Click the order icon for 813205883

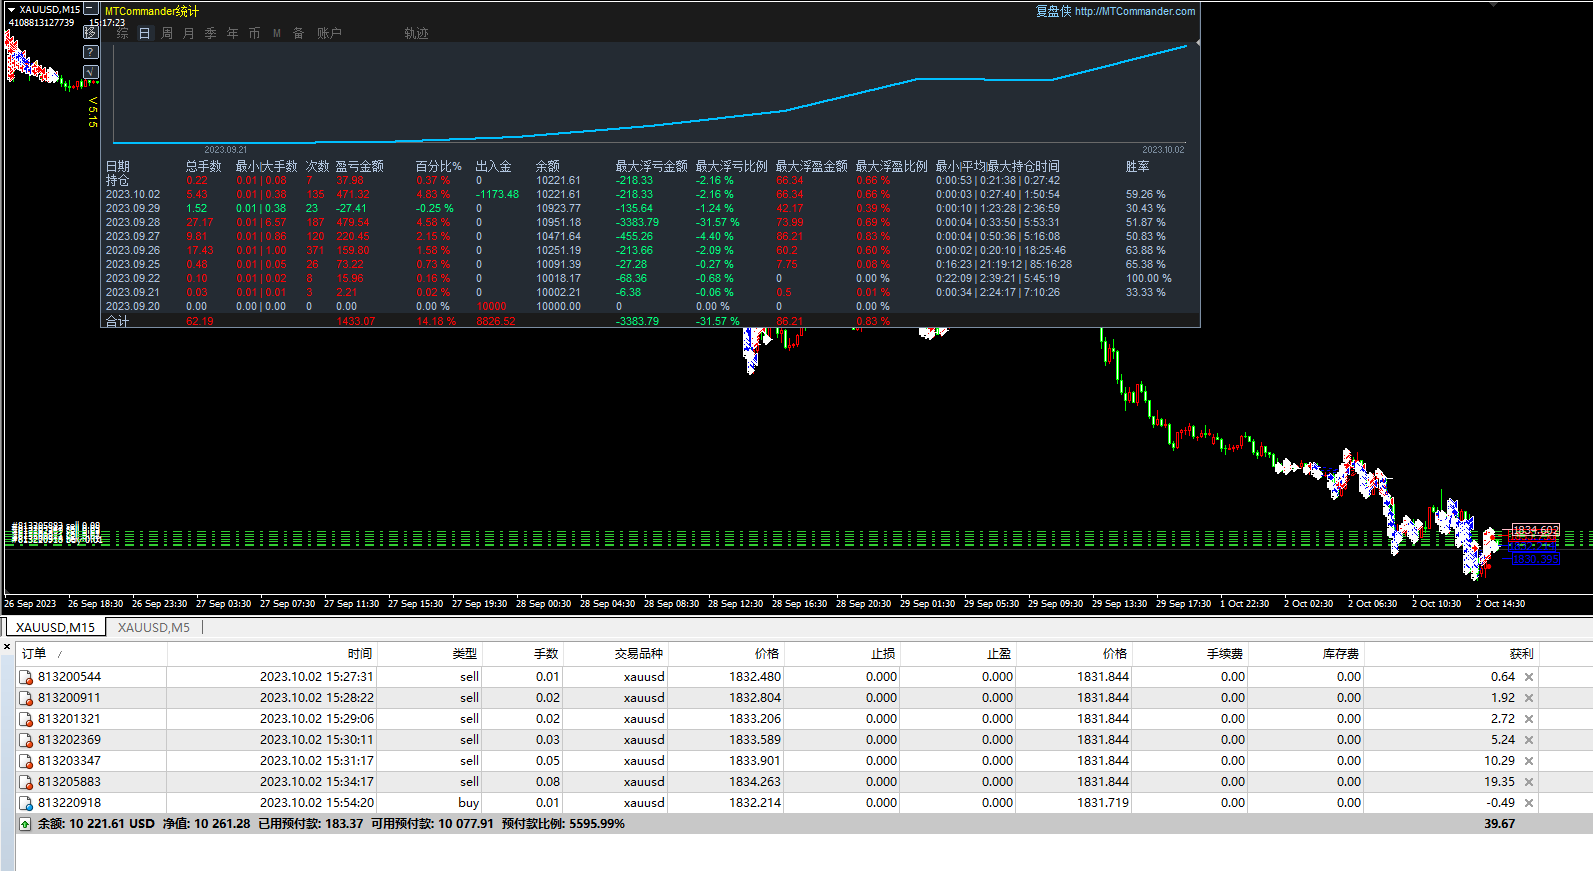pyautogui.click(x=26, y=782)
